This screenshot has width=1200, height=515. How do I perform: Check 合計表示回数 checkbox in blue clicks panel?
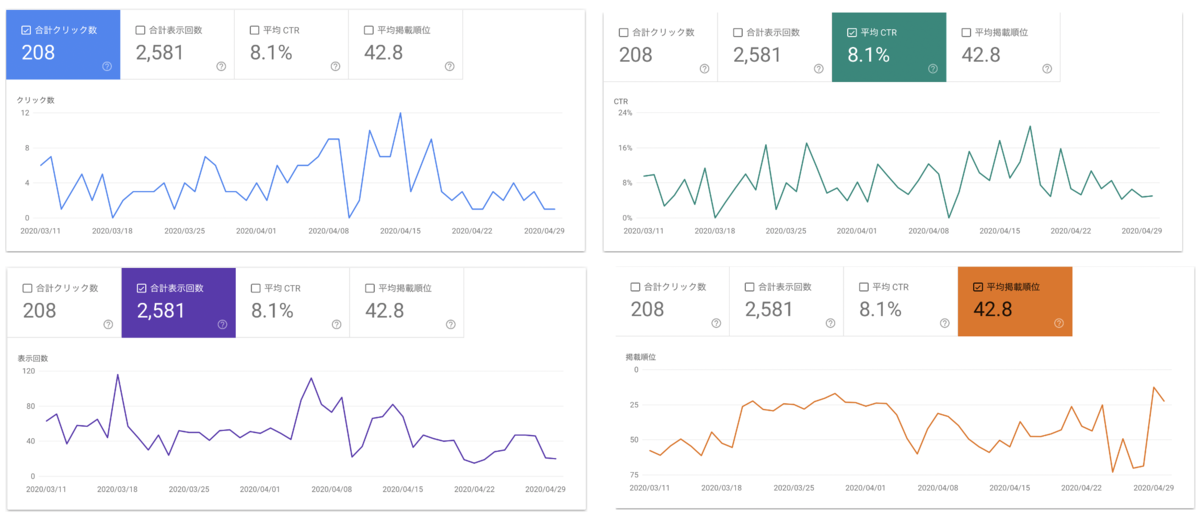(141, 30)
